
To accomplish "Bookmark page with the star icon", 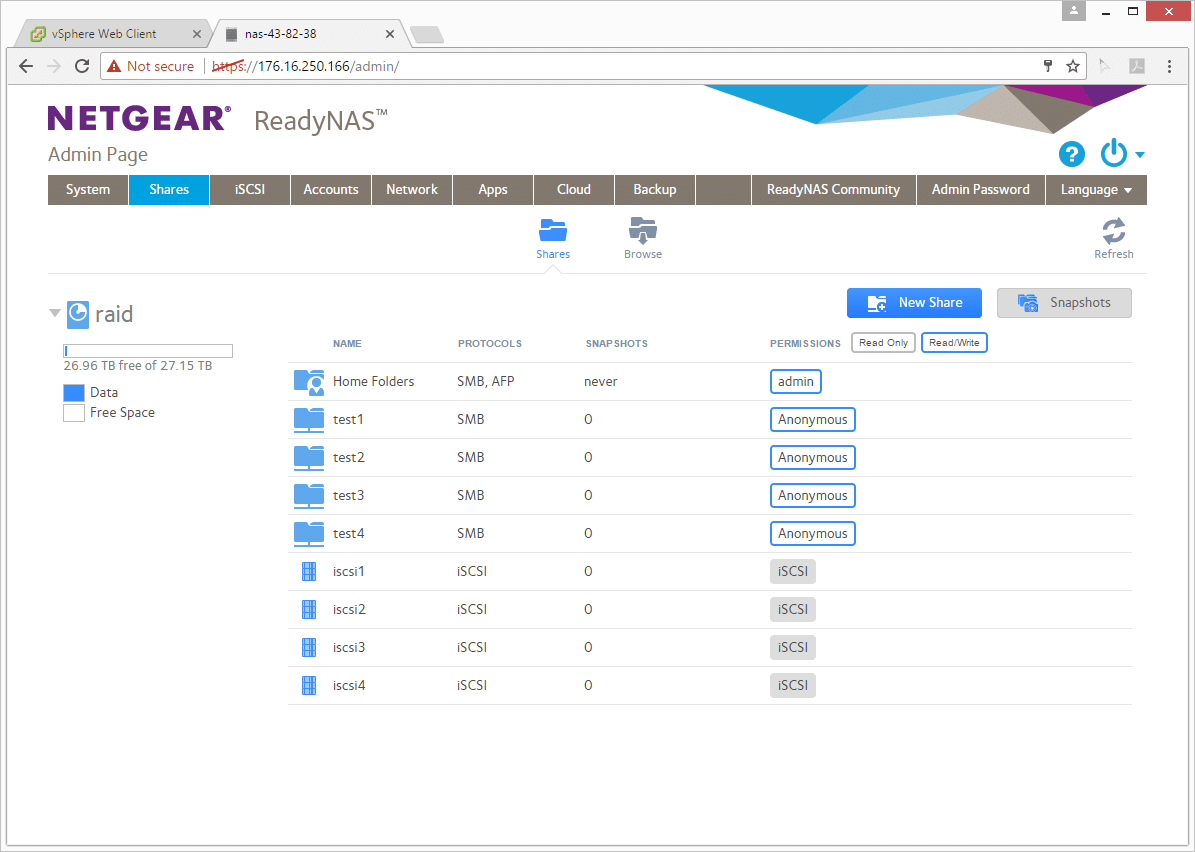I will pos(1073,66).
